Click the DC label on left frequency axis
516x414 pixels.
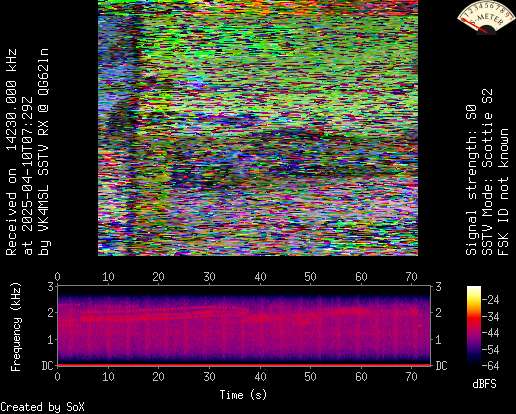point(47,366)
